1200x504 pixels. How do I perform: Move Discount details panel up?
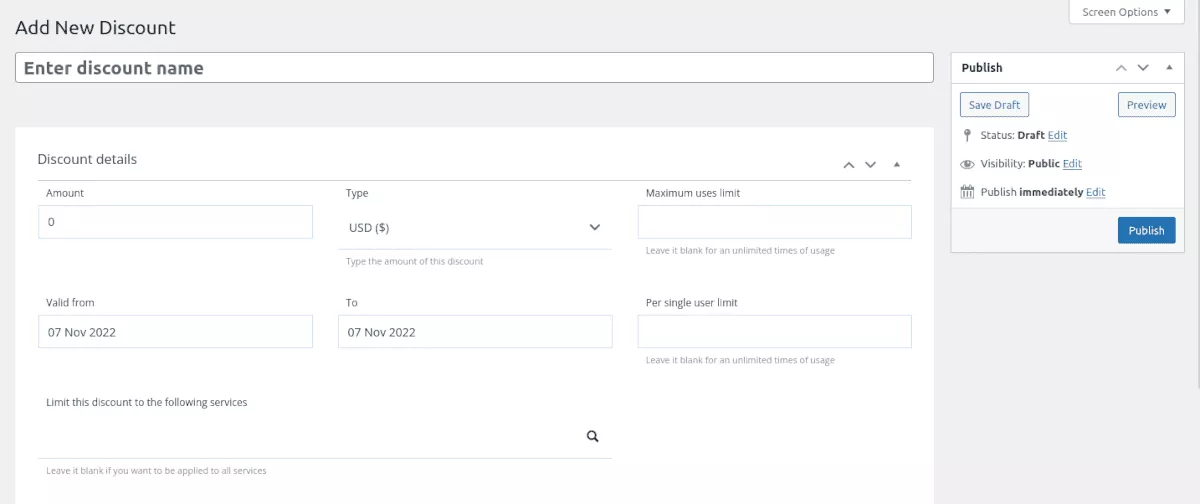pyautogui.click(x=849, y=164)
